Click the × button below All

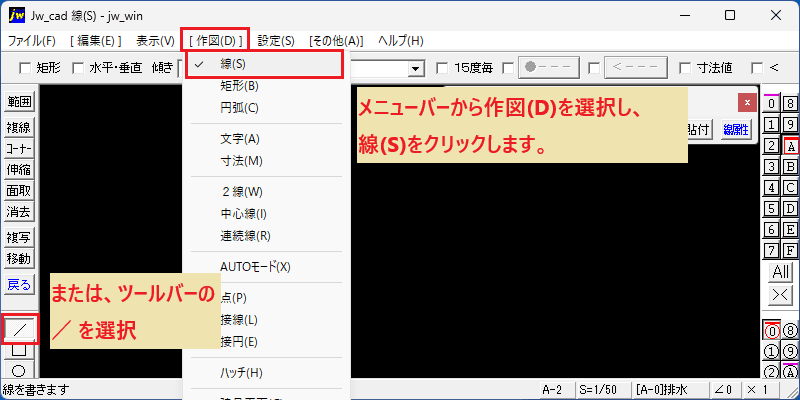click(782, 294)
